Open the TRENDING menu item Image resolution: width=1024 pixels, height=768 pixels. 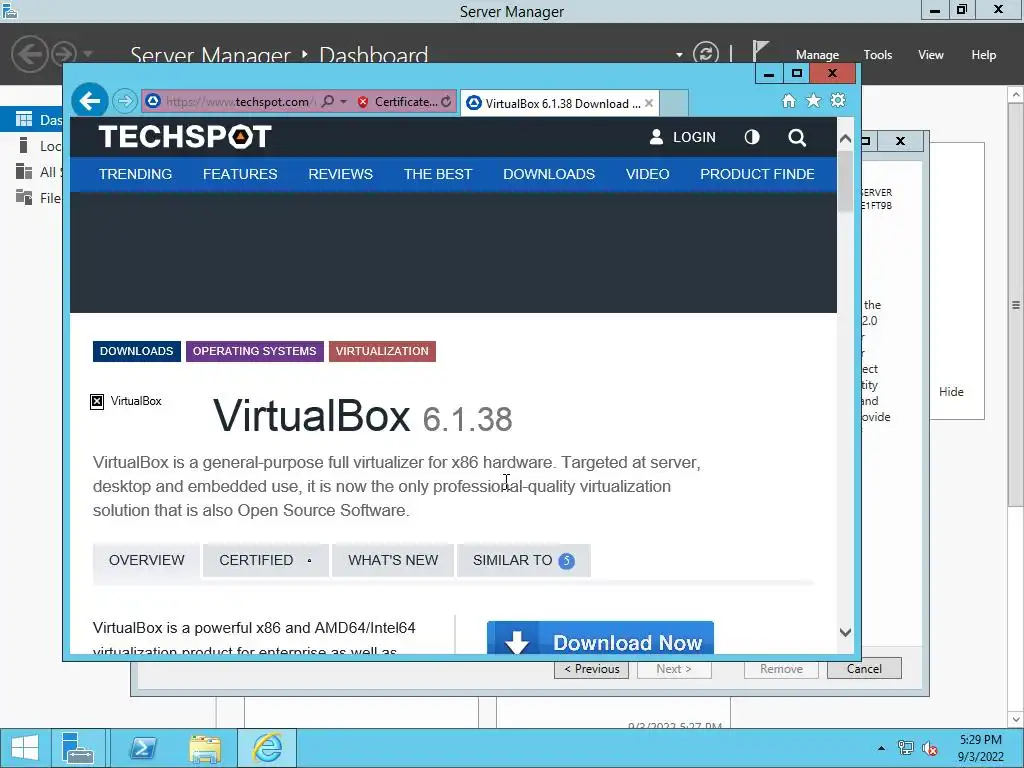(x=136, y=174)
